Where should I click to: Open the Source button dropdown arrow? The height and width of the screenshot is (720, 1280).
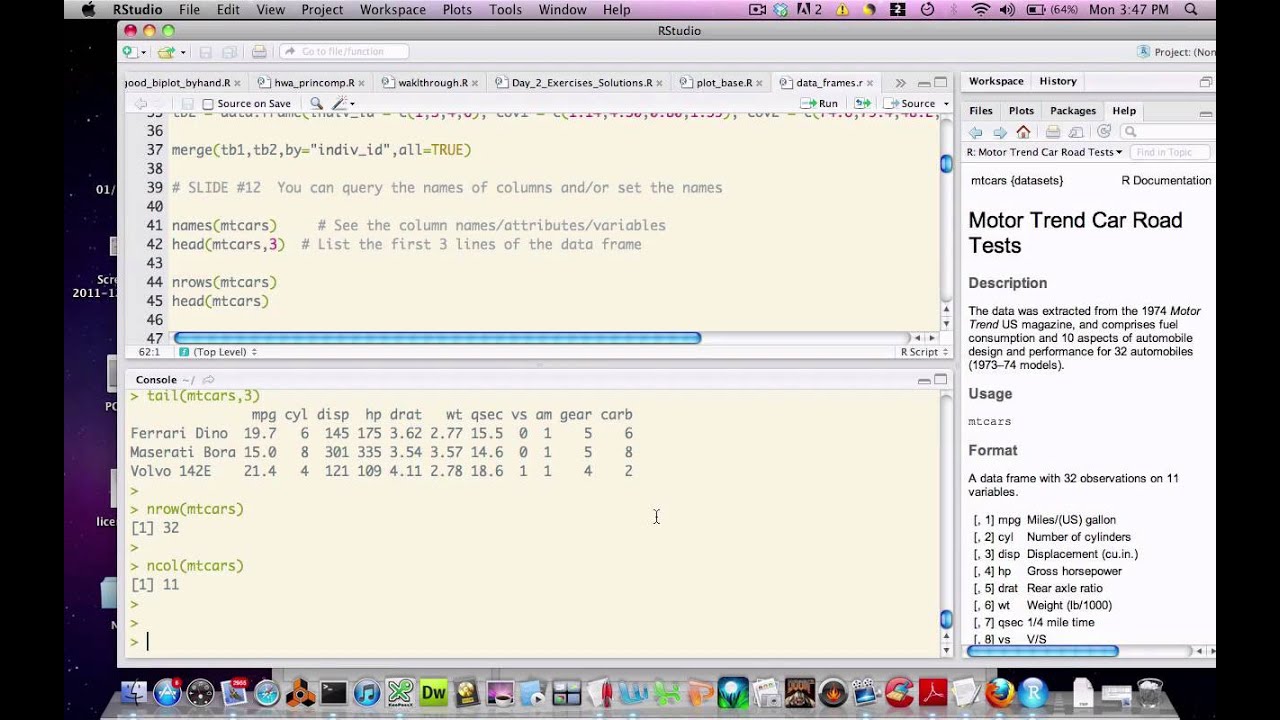(x=944, y=104)
